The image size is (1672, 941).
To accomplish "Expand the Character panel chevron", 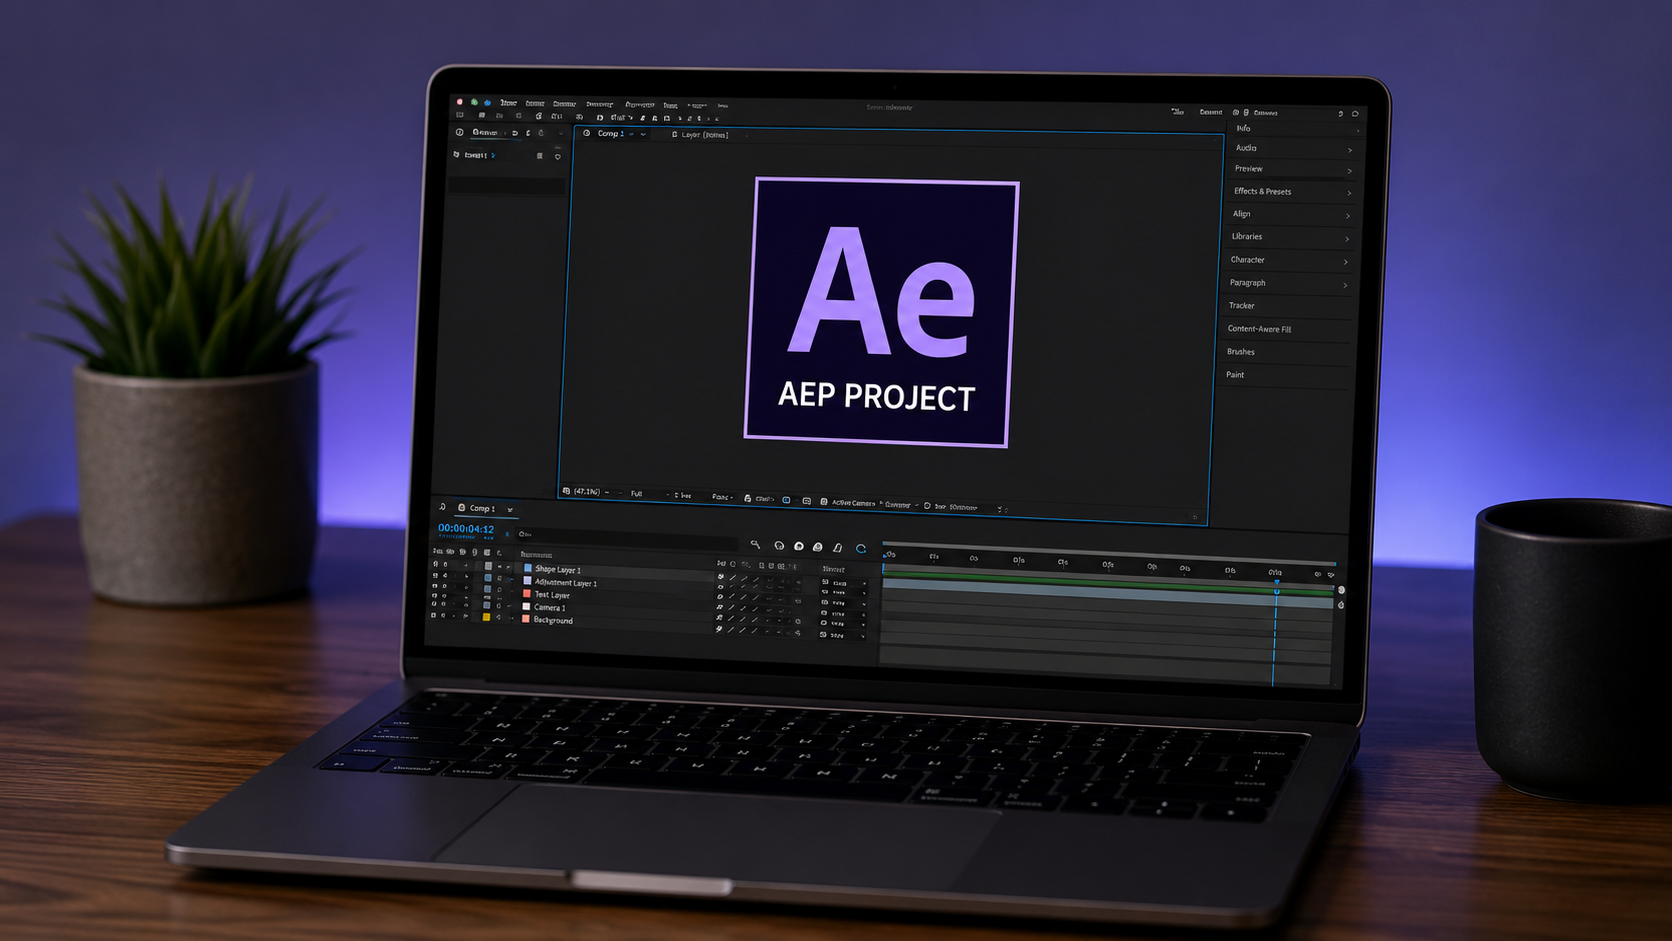I will point(1346,262).
